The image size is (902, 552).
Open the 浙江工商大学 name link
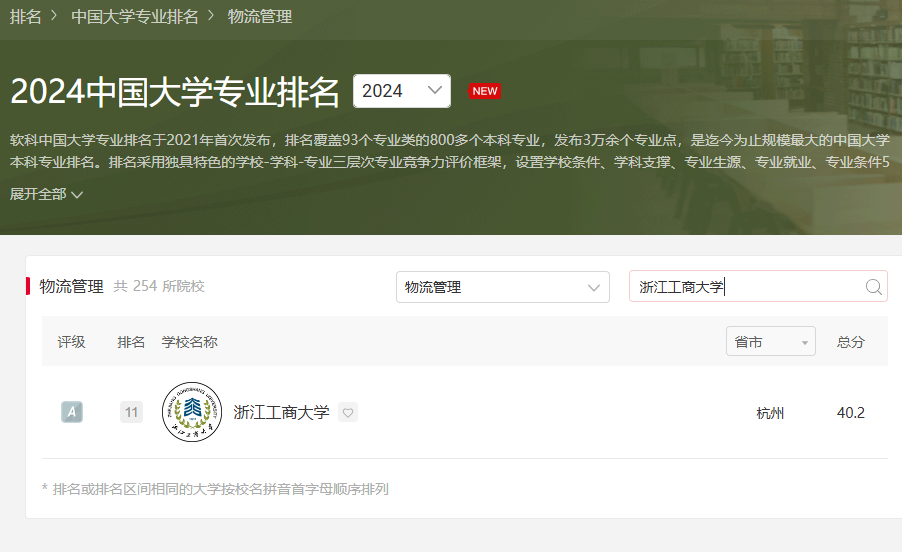(x=281, y=412)
